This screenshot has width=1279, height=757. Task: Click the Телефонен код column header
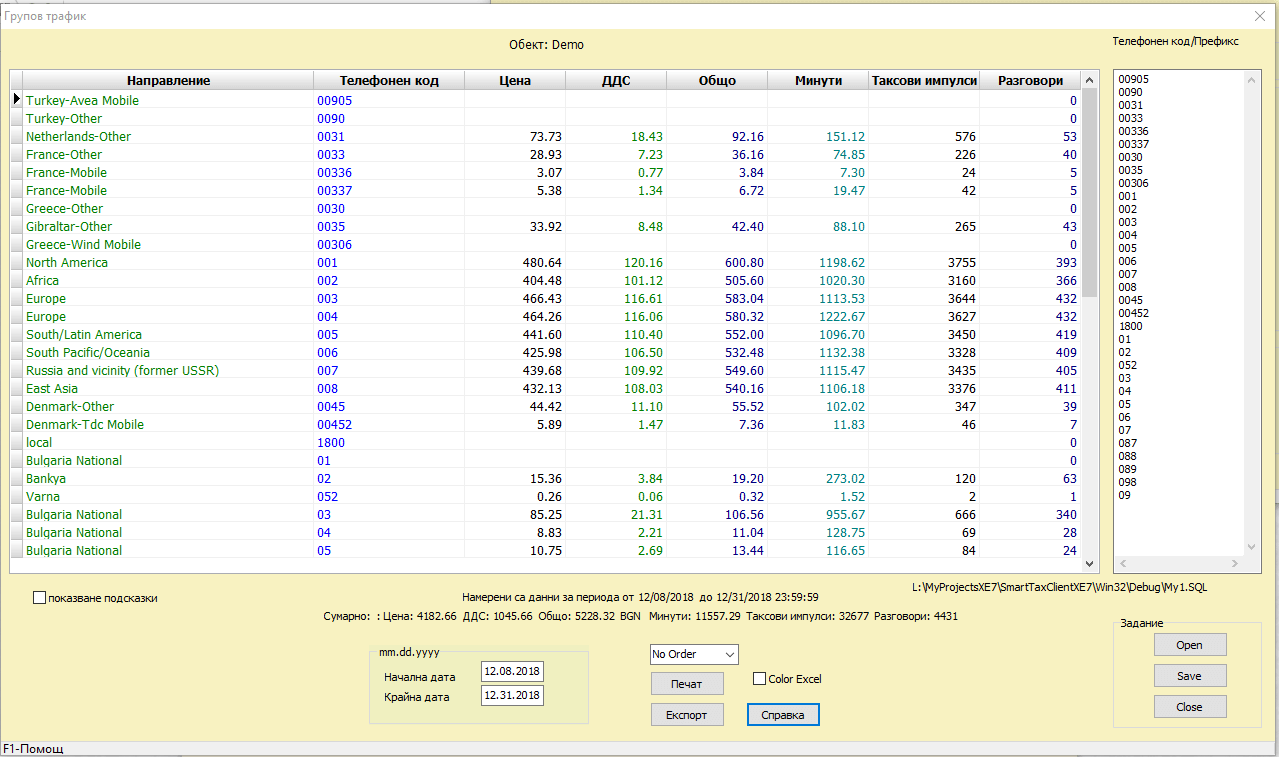point(389,81)
